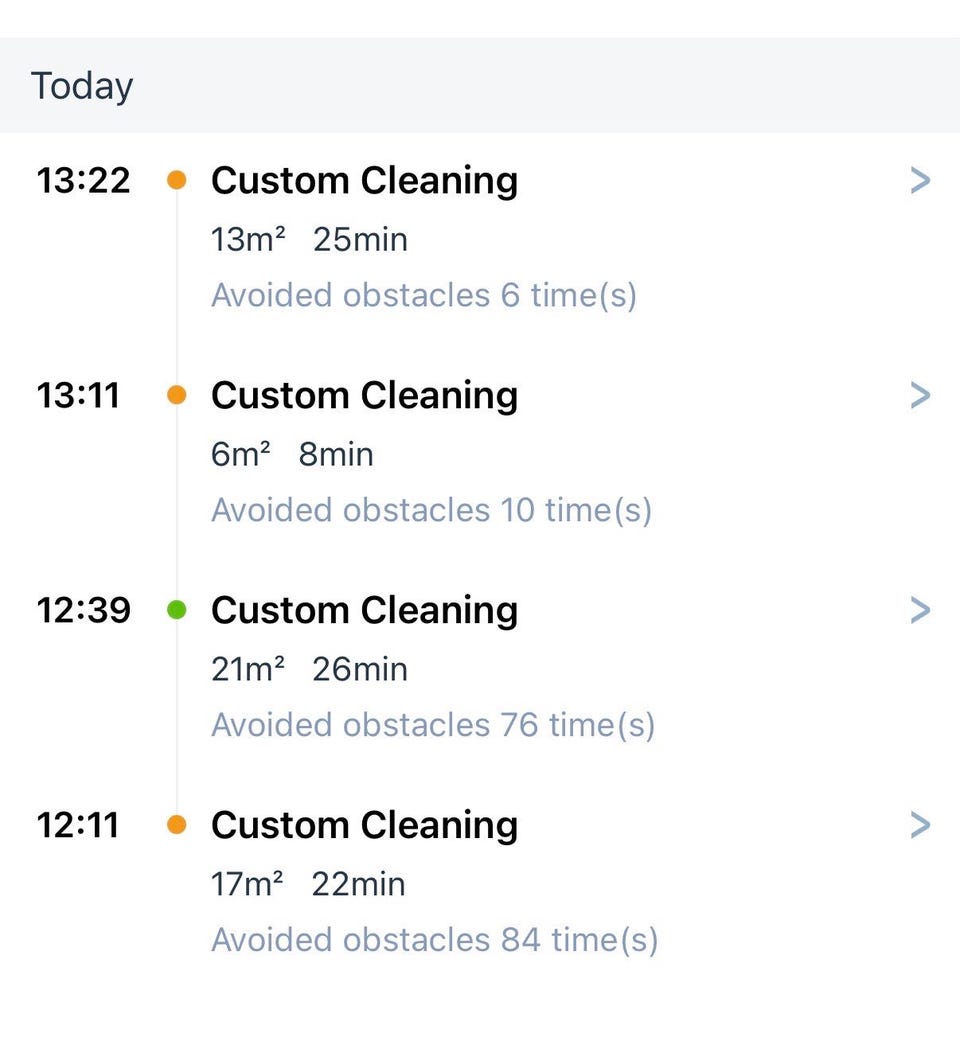Open the 13:11 Custom Cleaning title

tap(364, 396)
